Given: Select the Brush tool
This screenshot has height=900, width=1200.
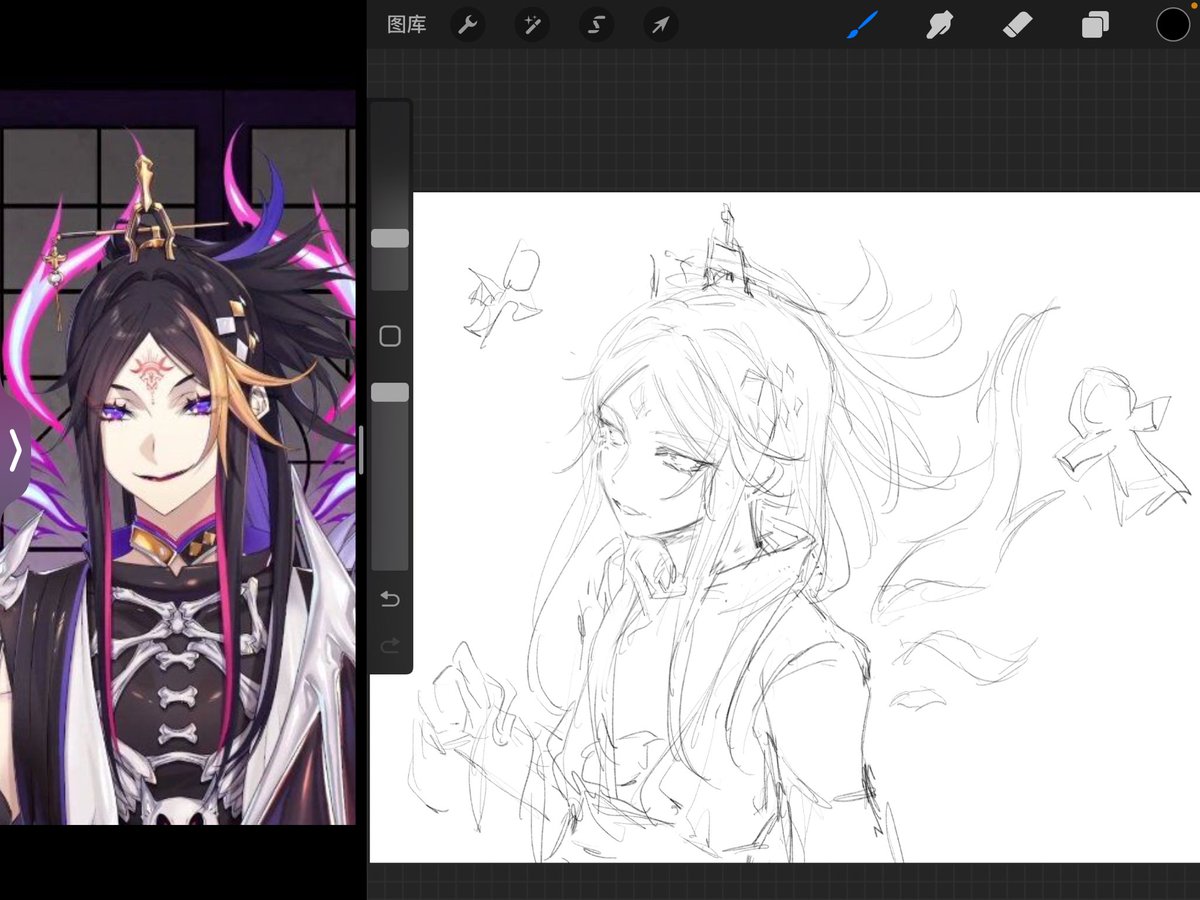Looking at the screenshot, I should [x=861, y=25].
